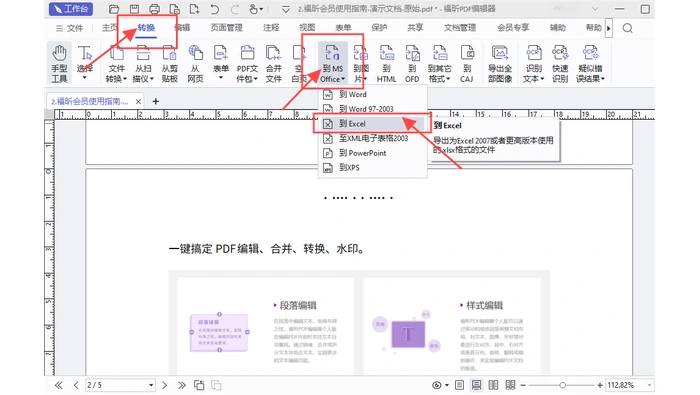The image size is (700, 395).
Task: Create PDF 从剪贴板 from clipboard
Action: click(x=170, y=63)
